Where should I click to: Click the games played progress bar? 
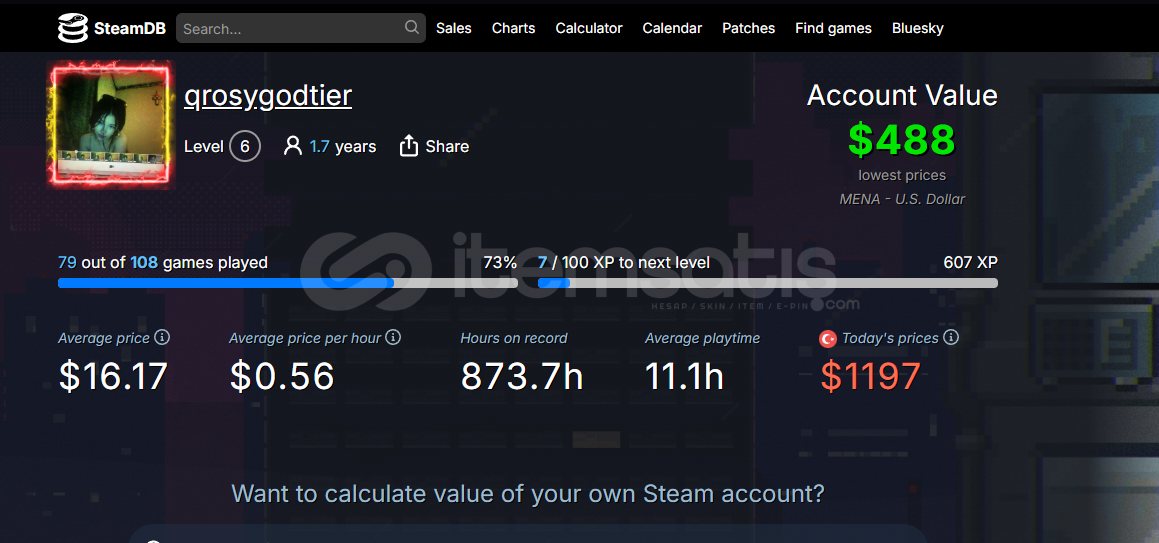tap(288, 283)
